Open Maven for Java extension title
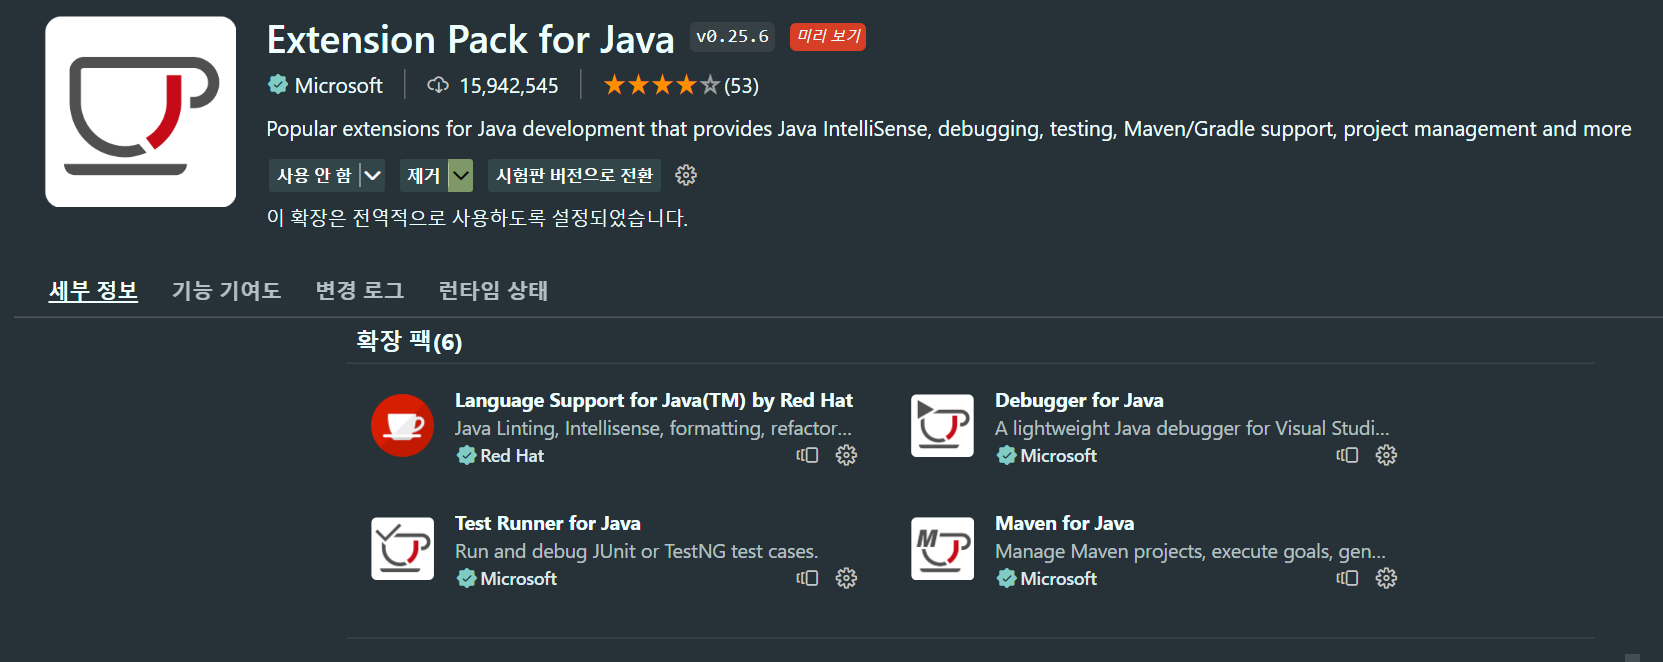Viewport: 1663px width, 662px height. click(1064, 523)
